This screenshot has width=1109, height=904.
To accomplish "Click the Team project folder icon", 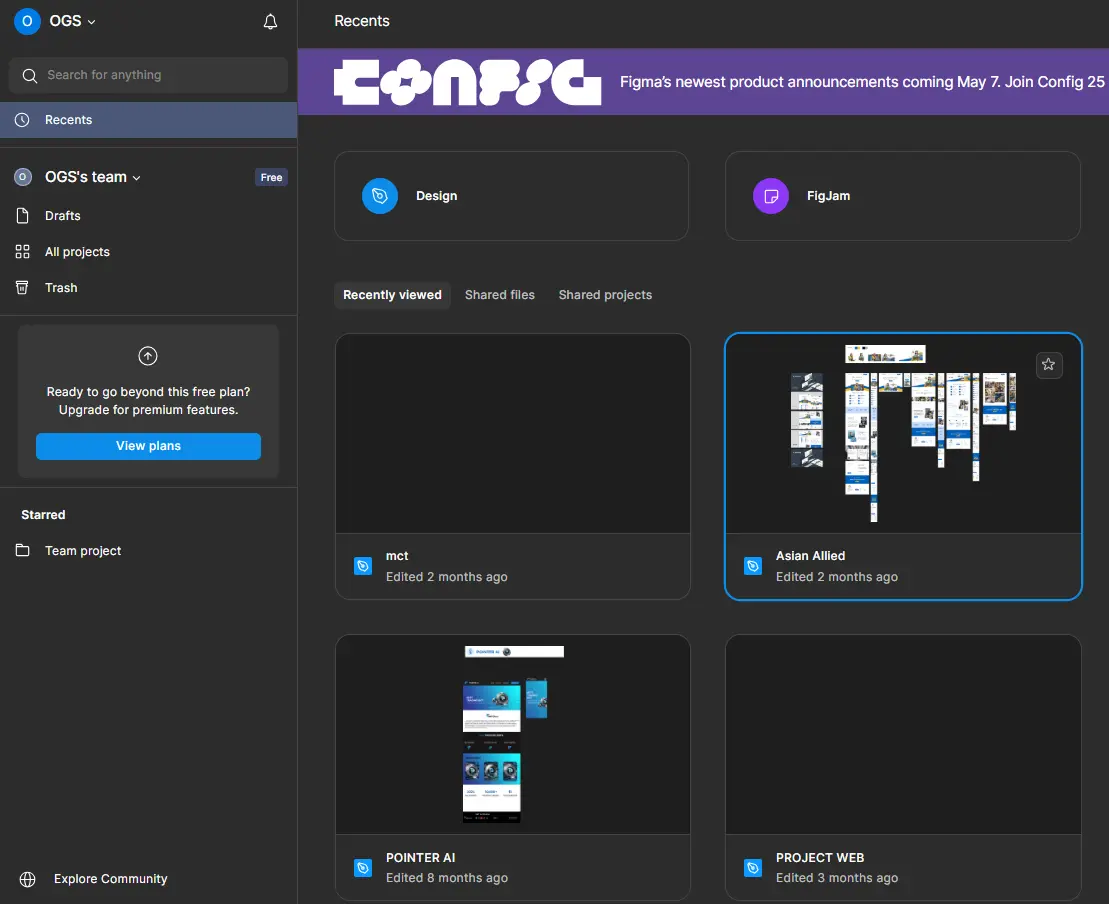I will click(x=23, y=550).
